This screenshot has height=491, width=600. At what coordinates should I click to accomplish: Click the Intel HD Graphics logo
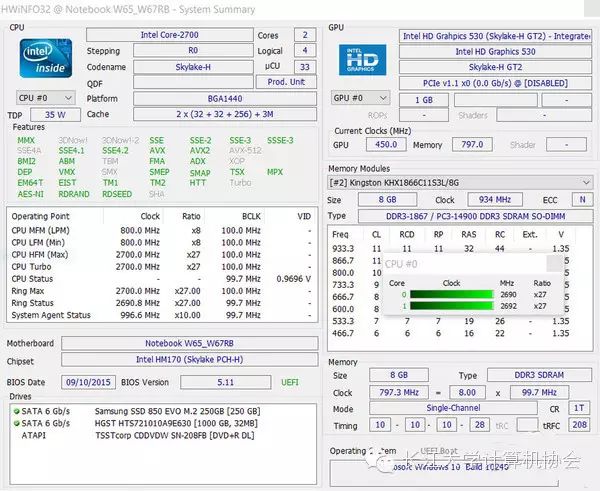pyautogui.click(x=362, y=60)
